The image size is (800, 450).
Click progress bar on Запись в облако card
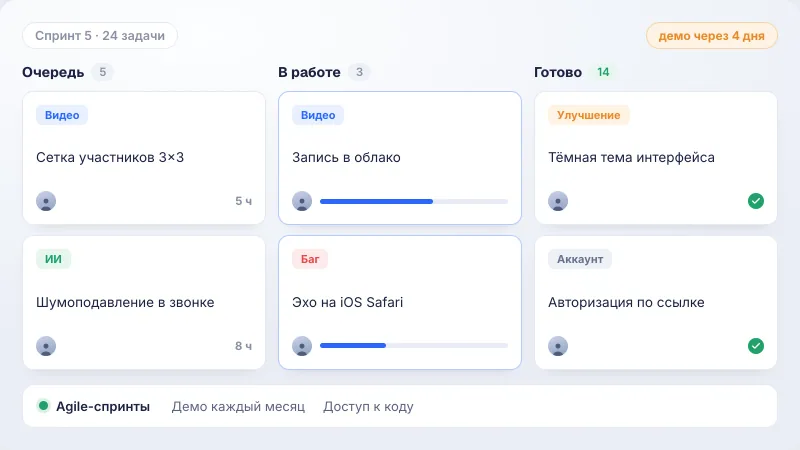coord(414,202)
